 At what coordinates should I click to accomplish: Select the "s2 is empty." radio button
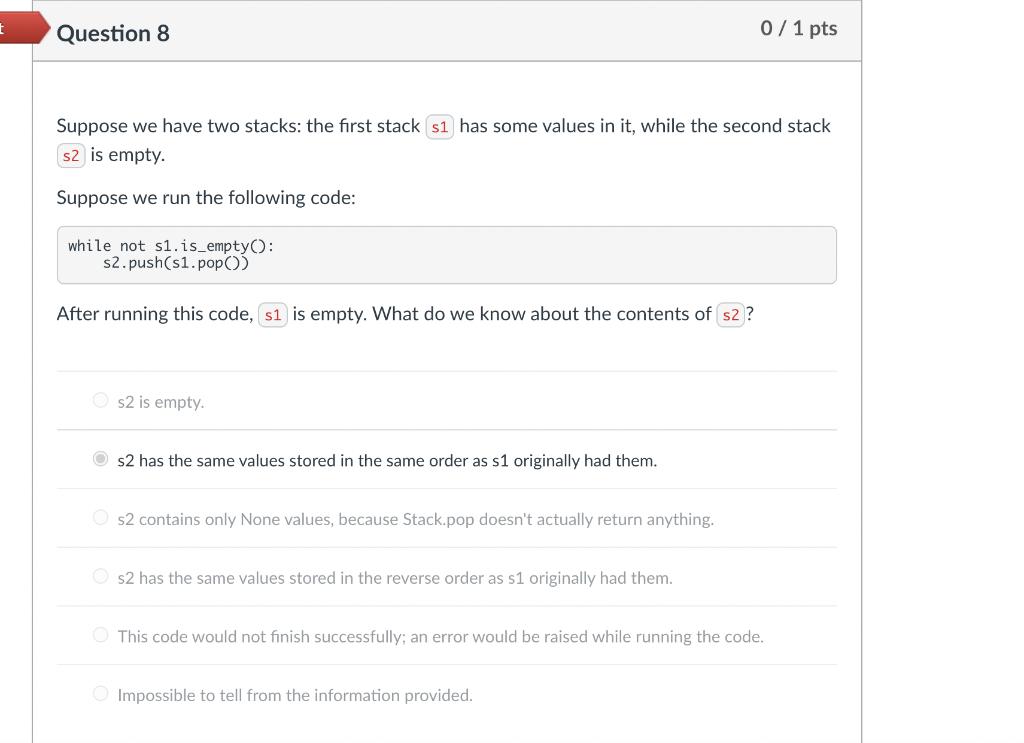tap(100, 401)
